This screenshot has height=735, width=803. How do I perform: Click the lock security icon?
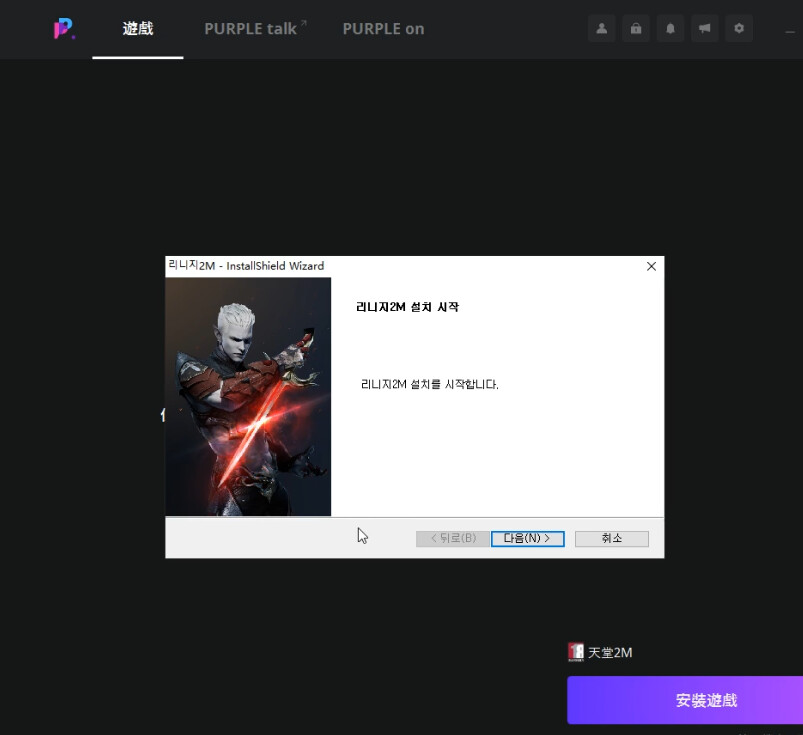click(635, 28)
